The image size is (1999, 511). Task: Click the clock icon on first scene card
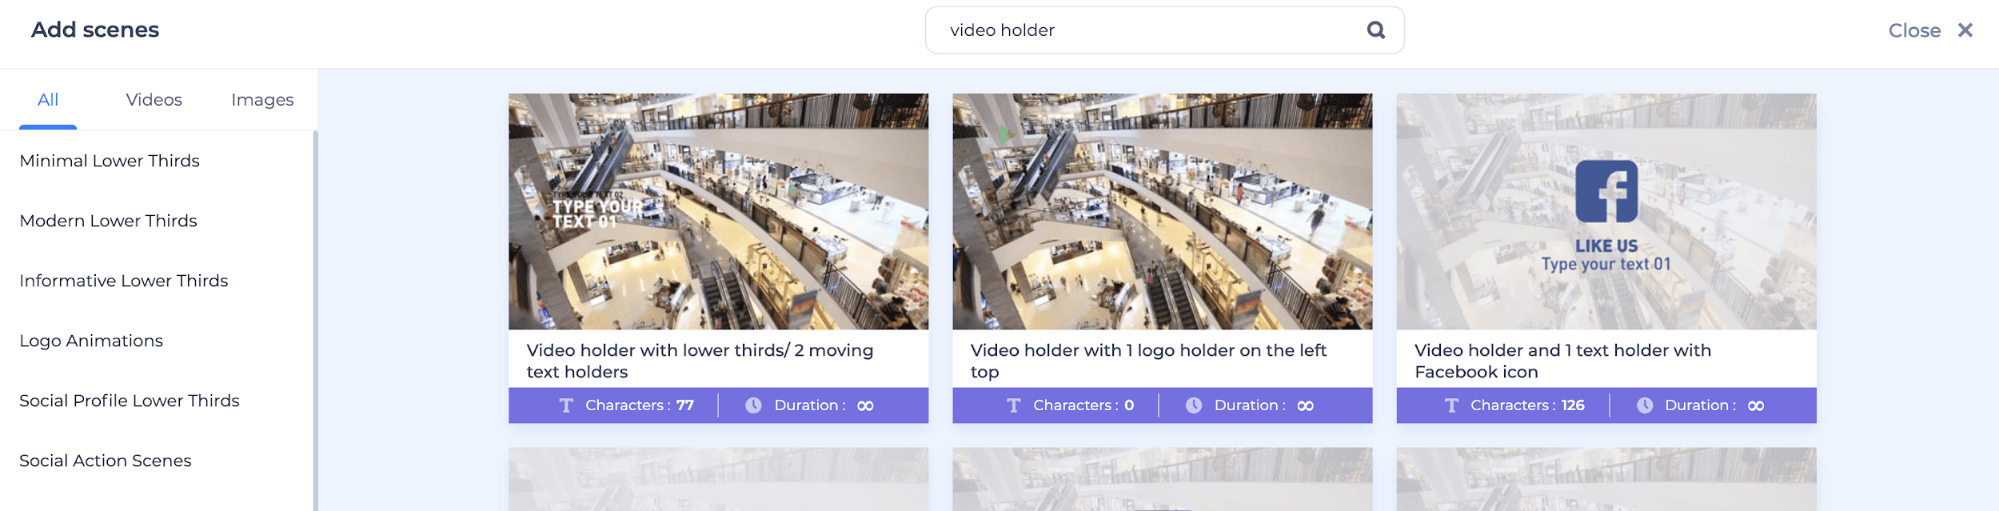point(753,405)
